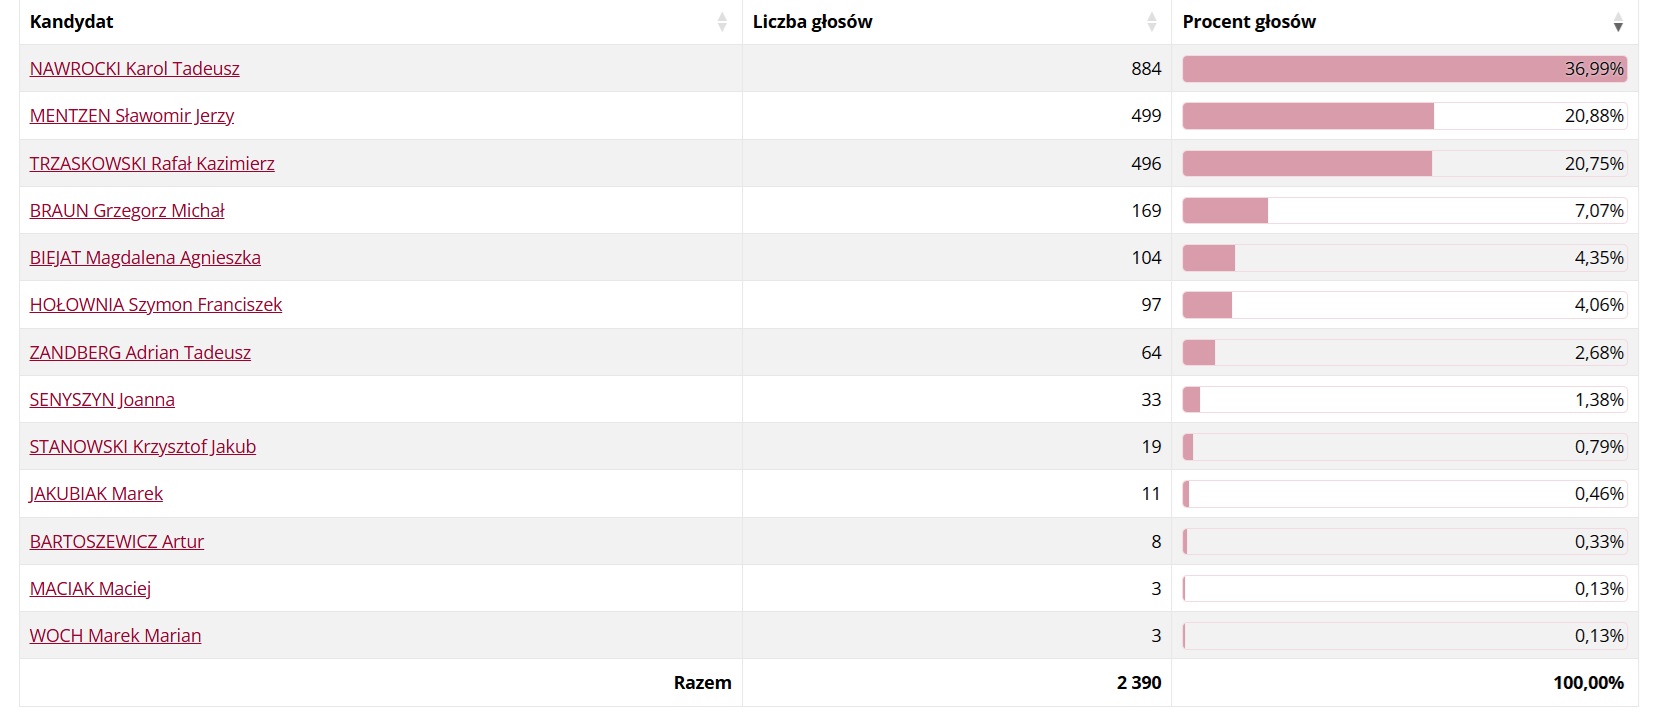Open BARTOSZEWICZ Artur candidate link
Viewport: 1664px width, 724px height.
(x=117, y=542)
